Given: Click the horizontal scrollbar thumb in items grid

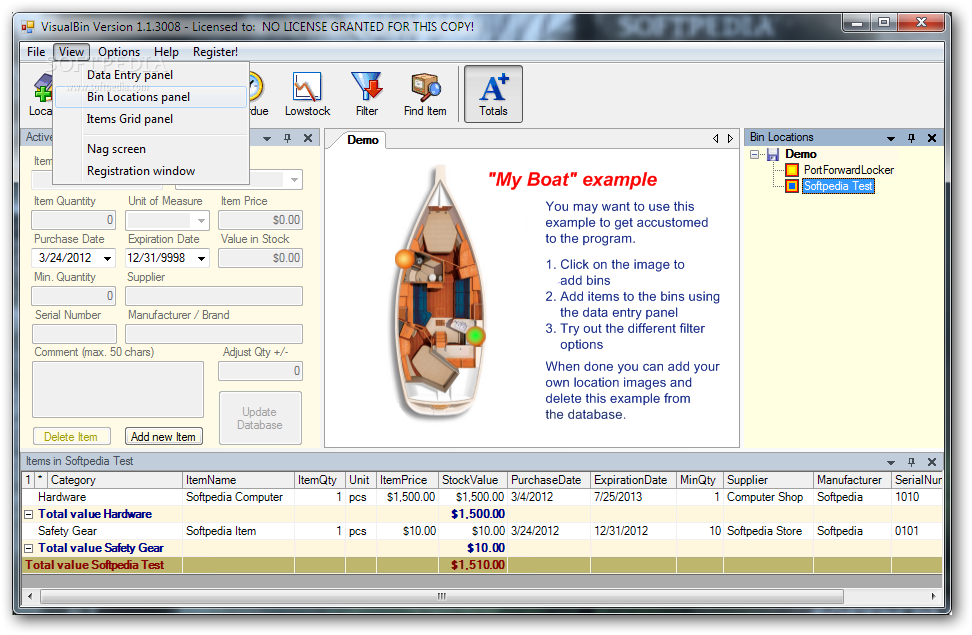Looking at the screenshot, I should click(x=441, y=597).
